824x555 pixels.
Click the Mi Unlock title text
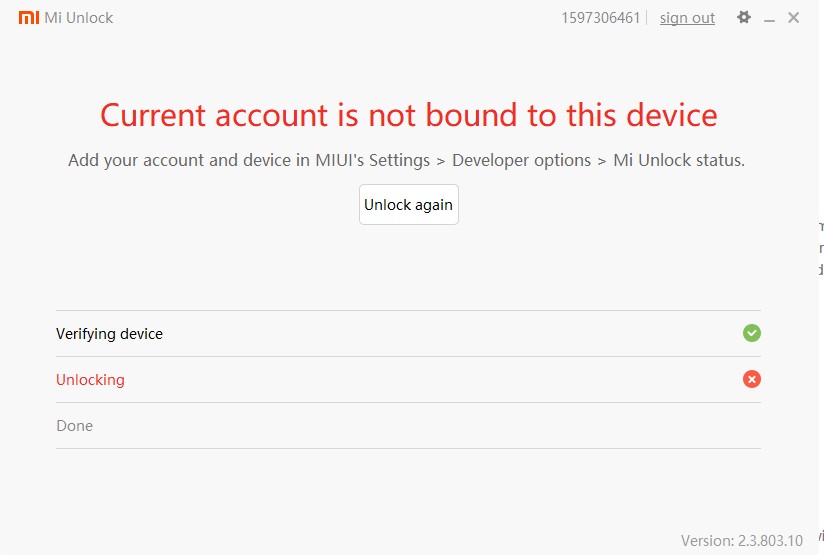79,18
